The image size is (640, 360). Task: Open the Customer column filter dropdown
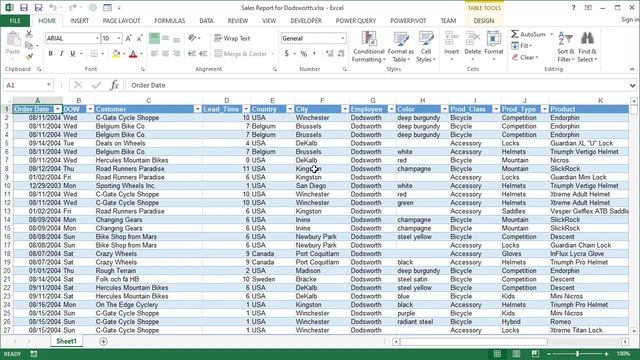(x=198, y=109)
